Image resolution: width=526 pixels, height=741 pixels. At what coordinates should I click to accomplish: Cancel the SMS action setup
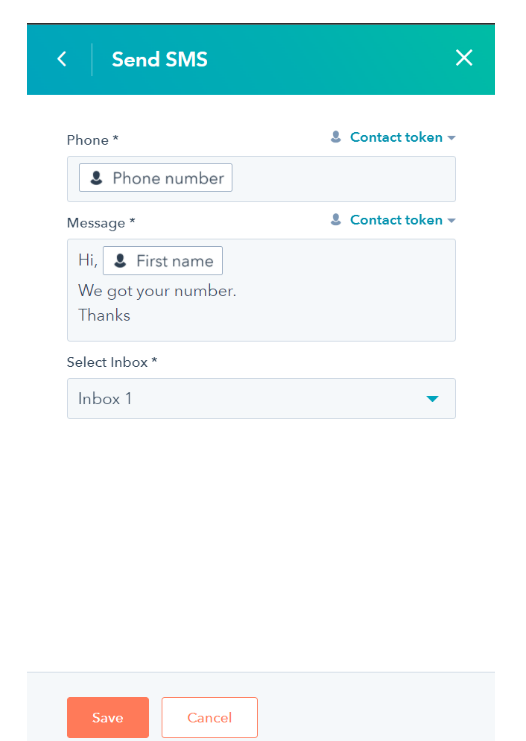coord(209,717)
